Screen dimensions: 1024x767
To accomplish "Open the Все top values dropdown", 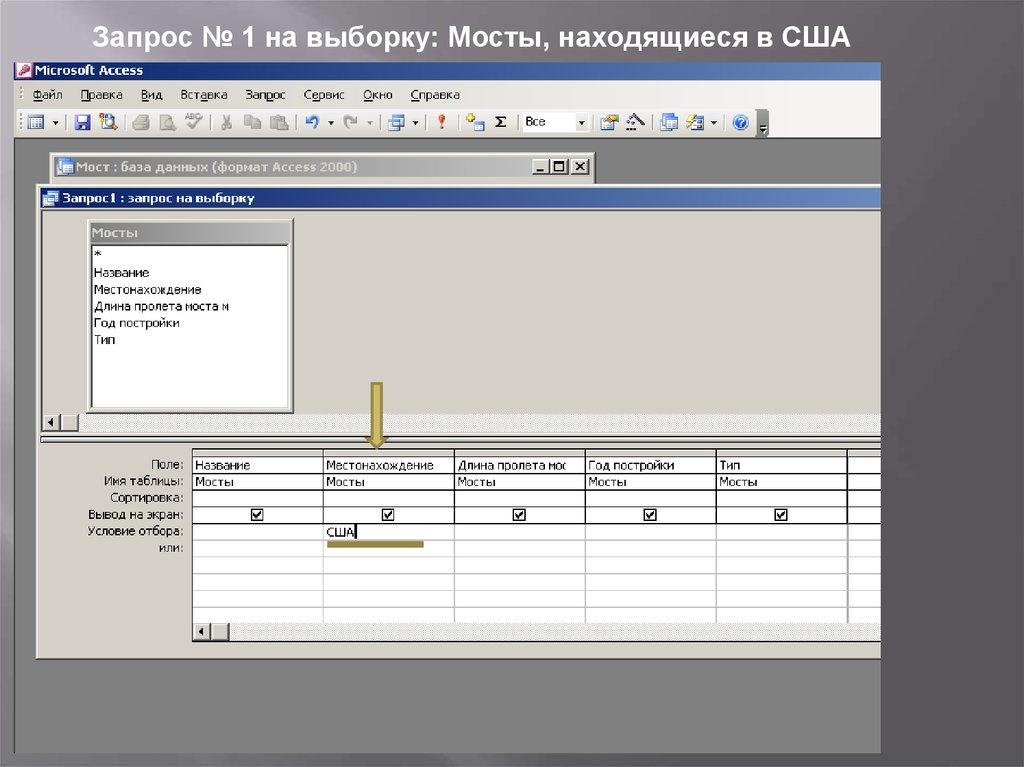I will click(x=581, y=122).
